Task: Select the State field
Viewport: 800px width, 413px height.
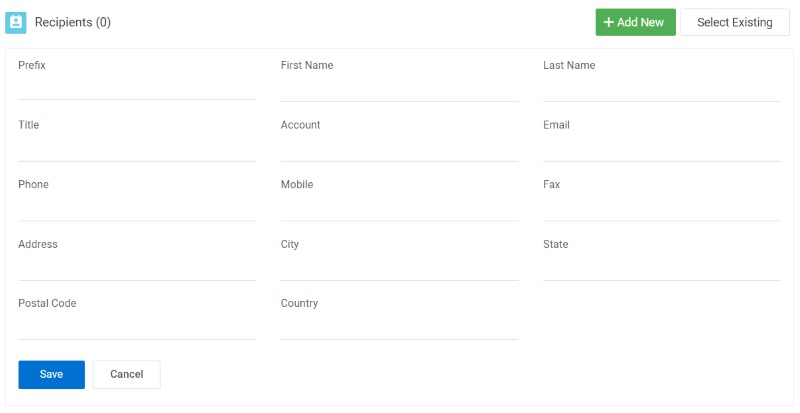Action: pos(662,268)
